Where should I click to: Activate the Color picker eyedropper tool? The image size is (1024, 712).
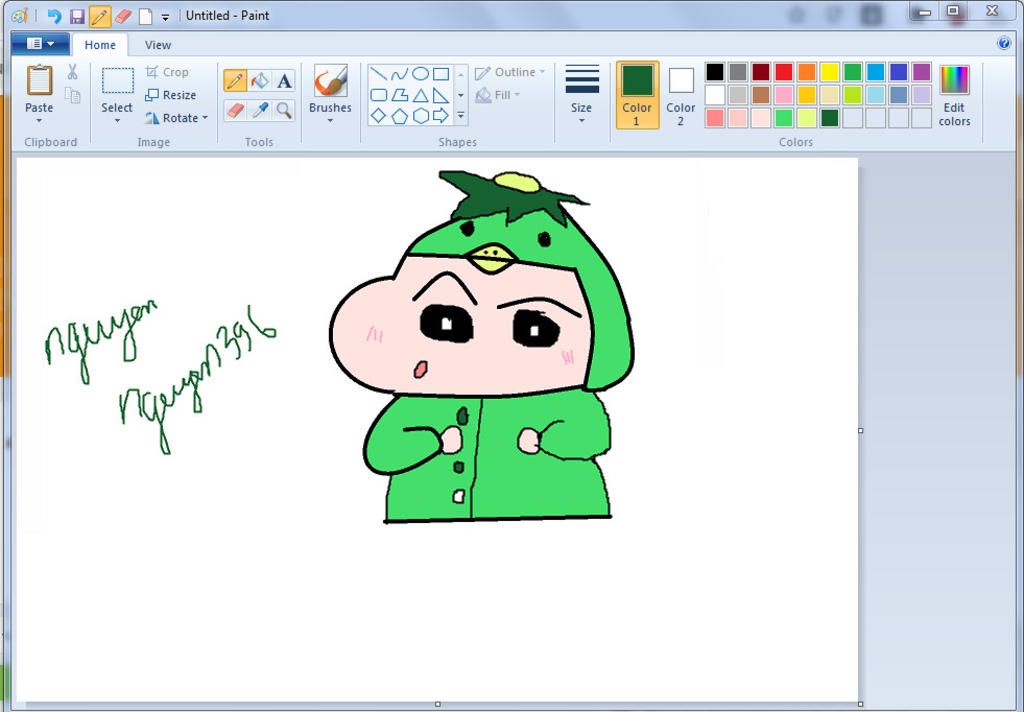259,110
